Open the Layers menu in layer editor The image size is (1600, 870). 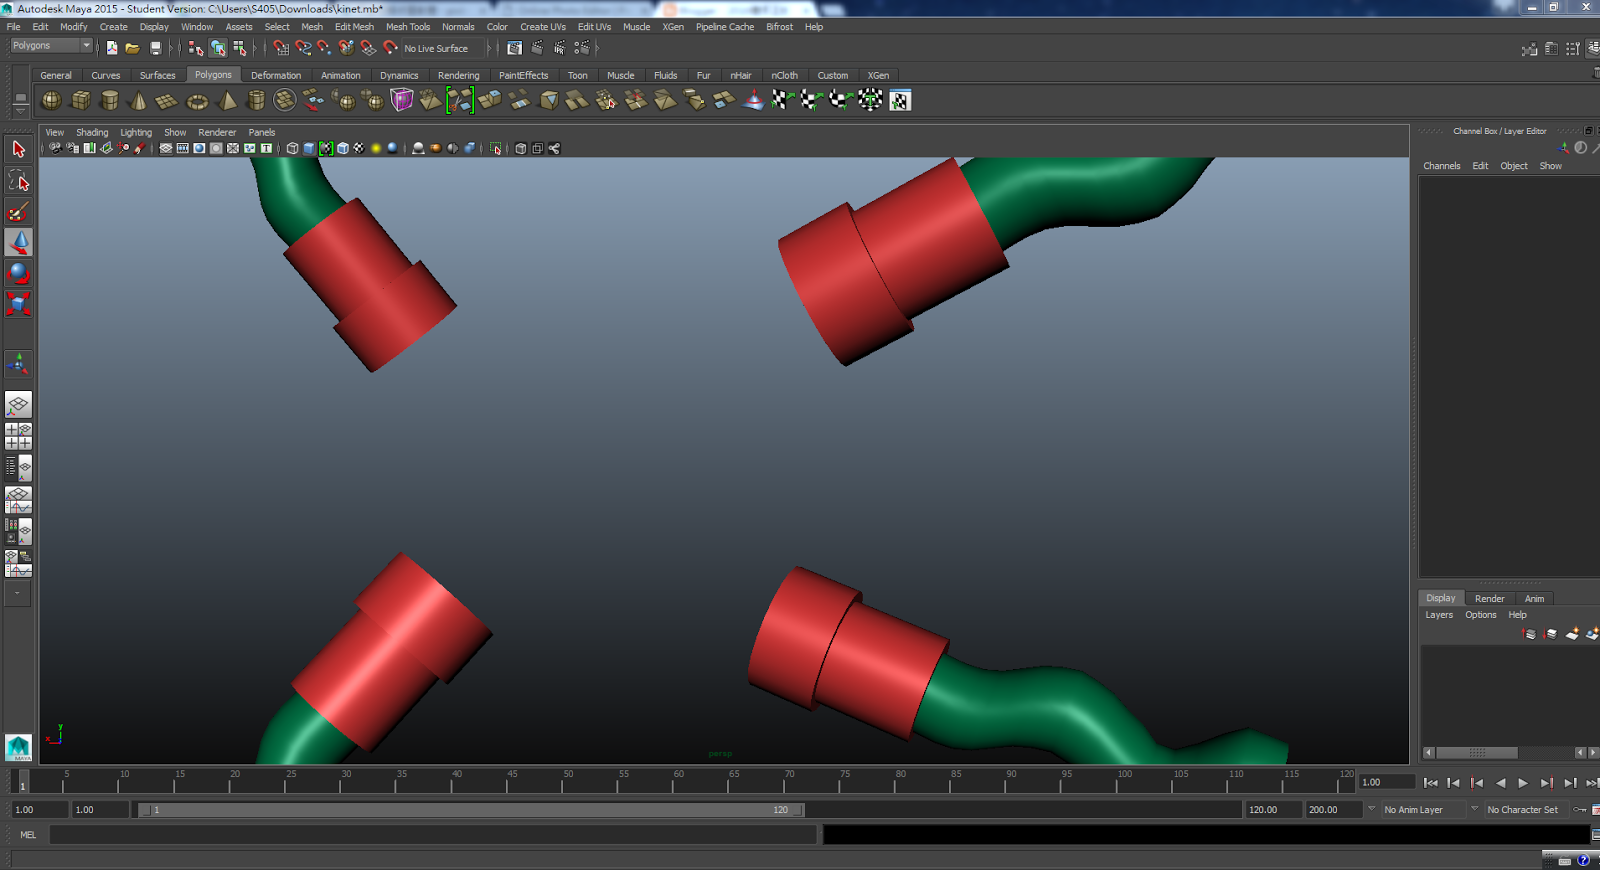(x=1439, y=615)
